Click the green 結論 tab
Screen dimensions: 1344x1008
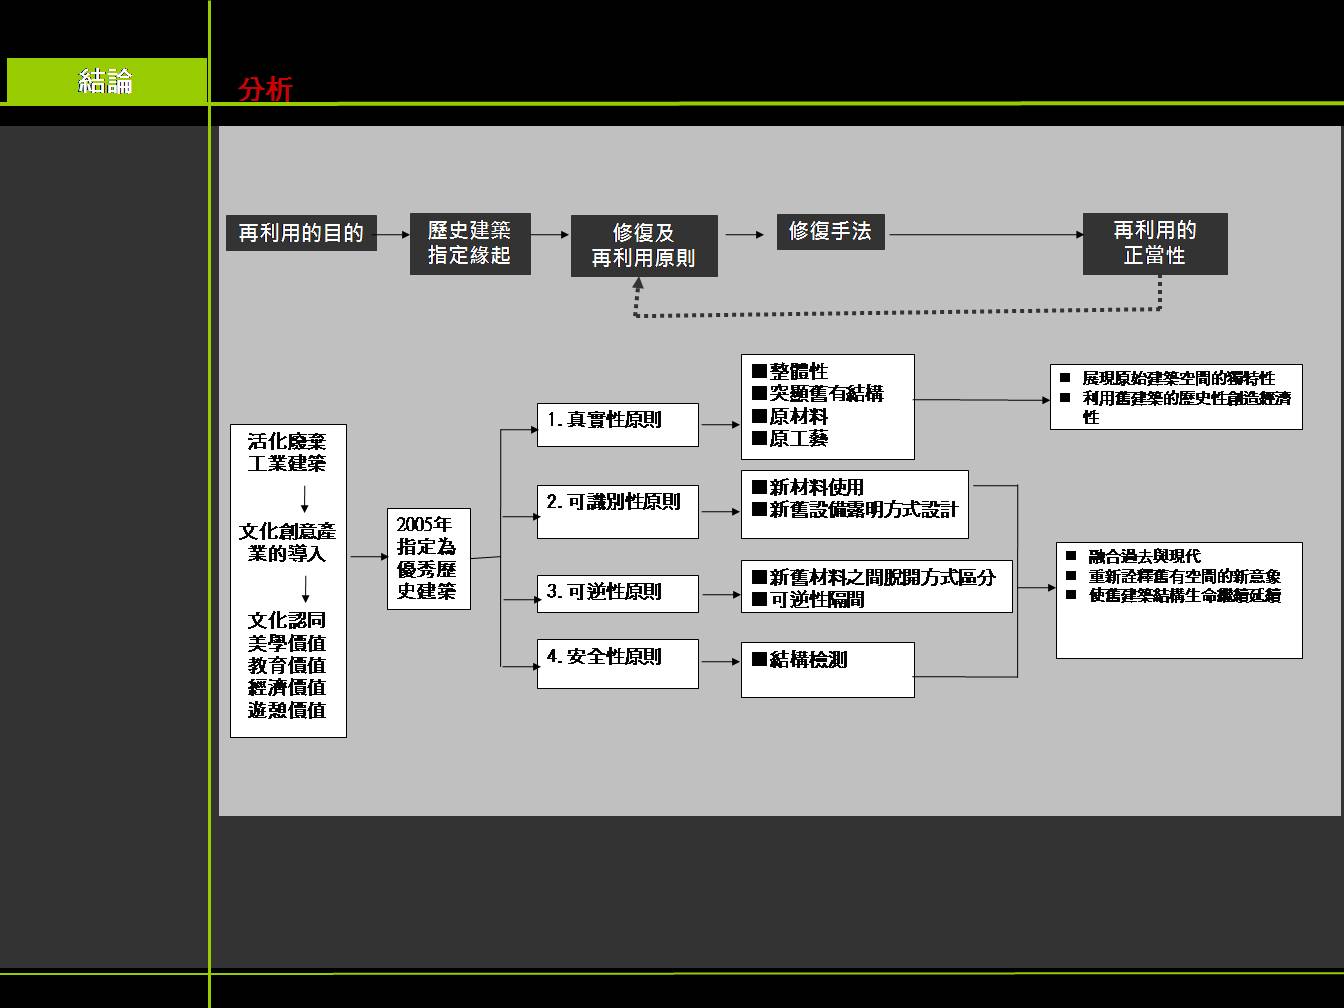point(105,81)
